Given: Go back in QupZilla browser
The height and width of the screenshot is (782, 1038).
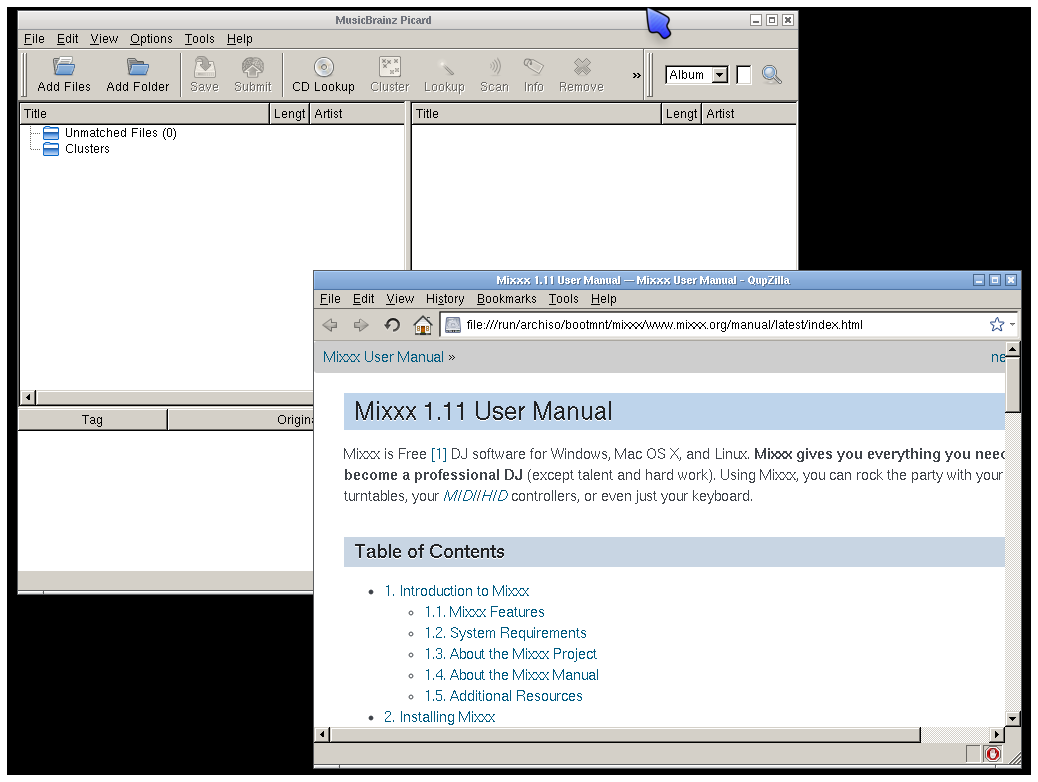Looking at the screenshot, I should point(330,324).
